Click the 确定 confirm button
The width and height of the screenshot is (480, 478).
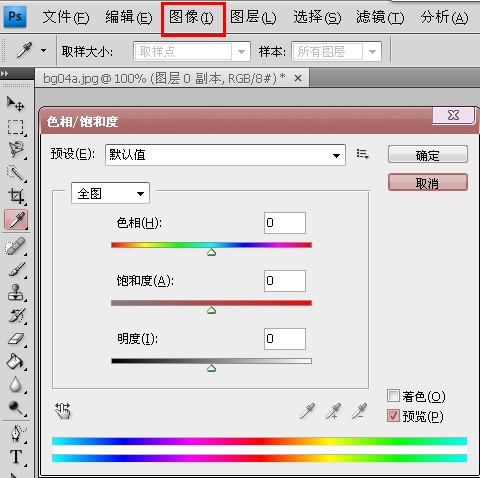428,155
